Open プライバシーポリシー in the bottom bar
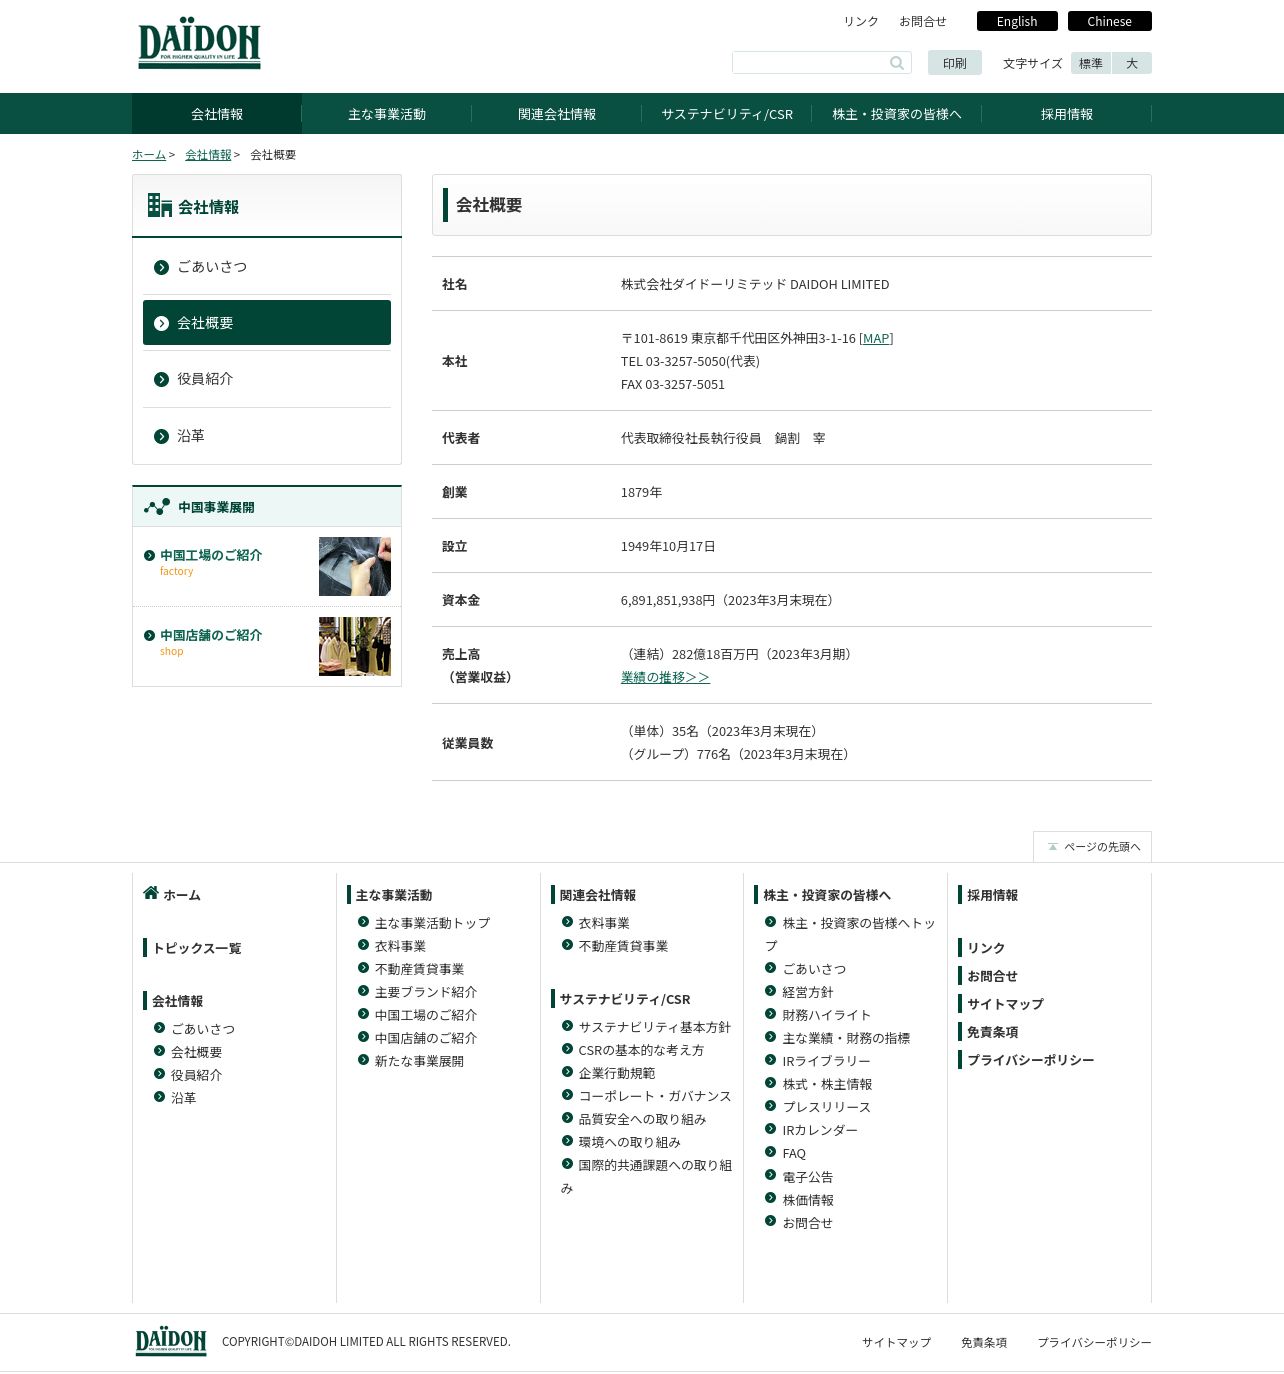This screenshot has width=1284, height=1374. pos(1094,1342)
